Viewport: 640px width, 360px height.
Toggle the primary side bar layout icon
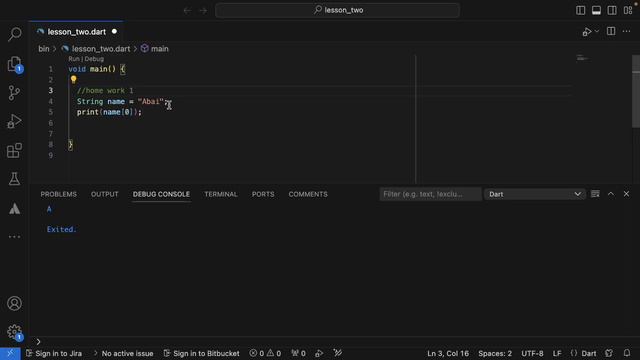pos(580,10)
